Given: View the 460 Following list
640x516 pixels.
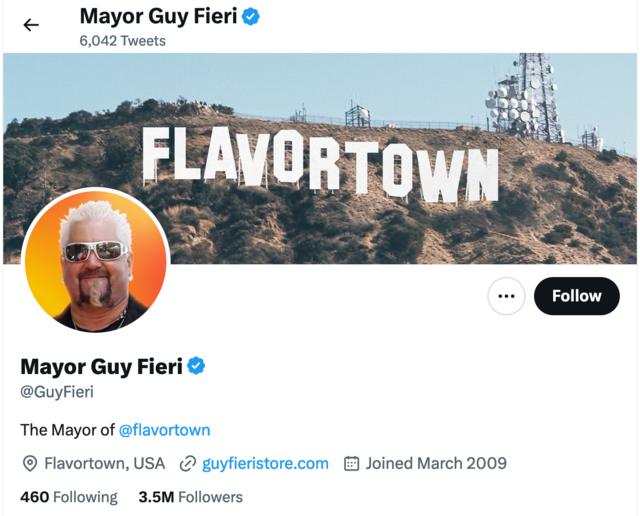Looking at the screenshot, I should (x=68, y=497).
